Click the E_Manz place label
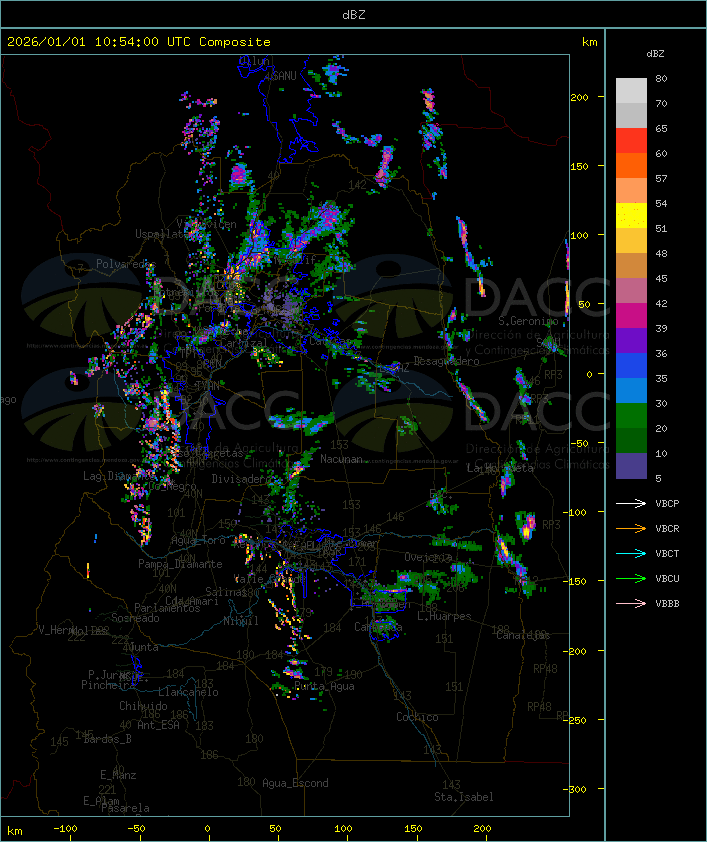The width and height of the screenshot is (707, 842). tap(118, 775)
